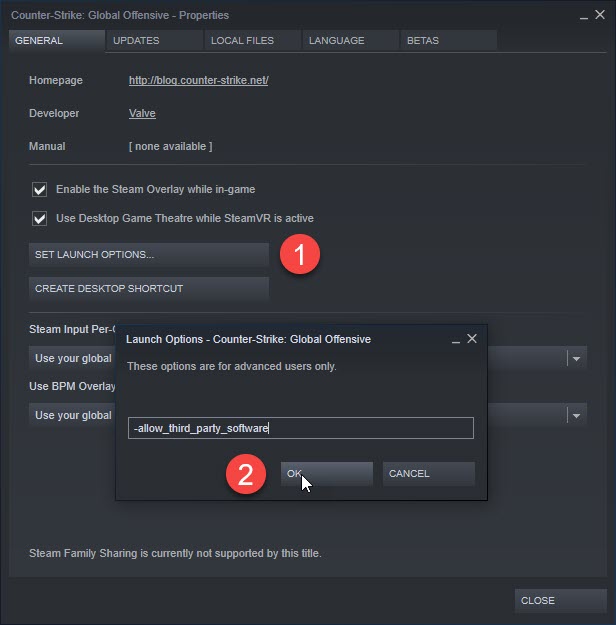Image resolution: width=616 pixels, height=625 pixels.
Task: Toggle Enable the Steam Overlay while in-game
Action: click(39, 189)
